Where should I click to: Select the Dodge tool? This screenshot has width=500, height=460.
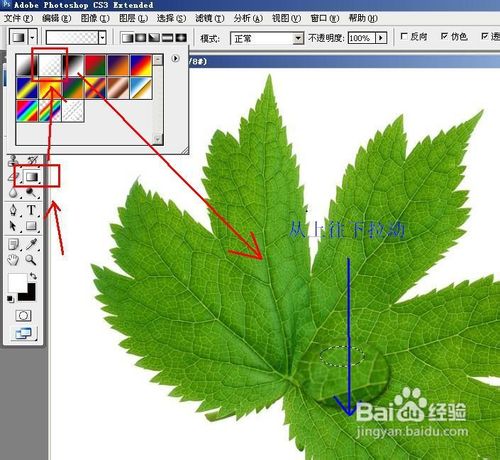(x=31, y=193)
